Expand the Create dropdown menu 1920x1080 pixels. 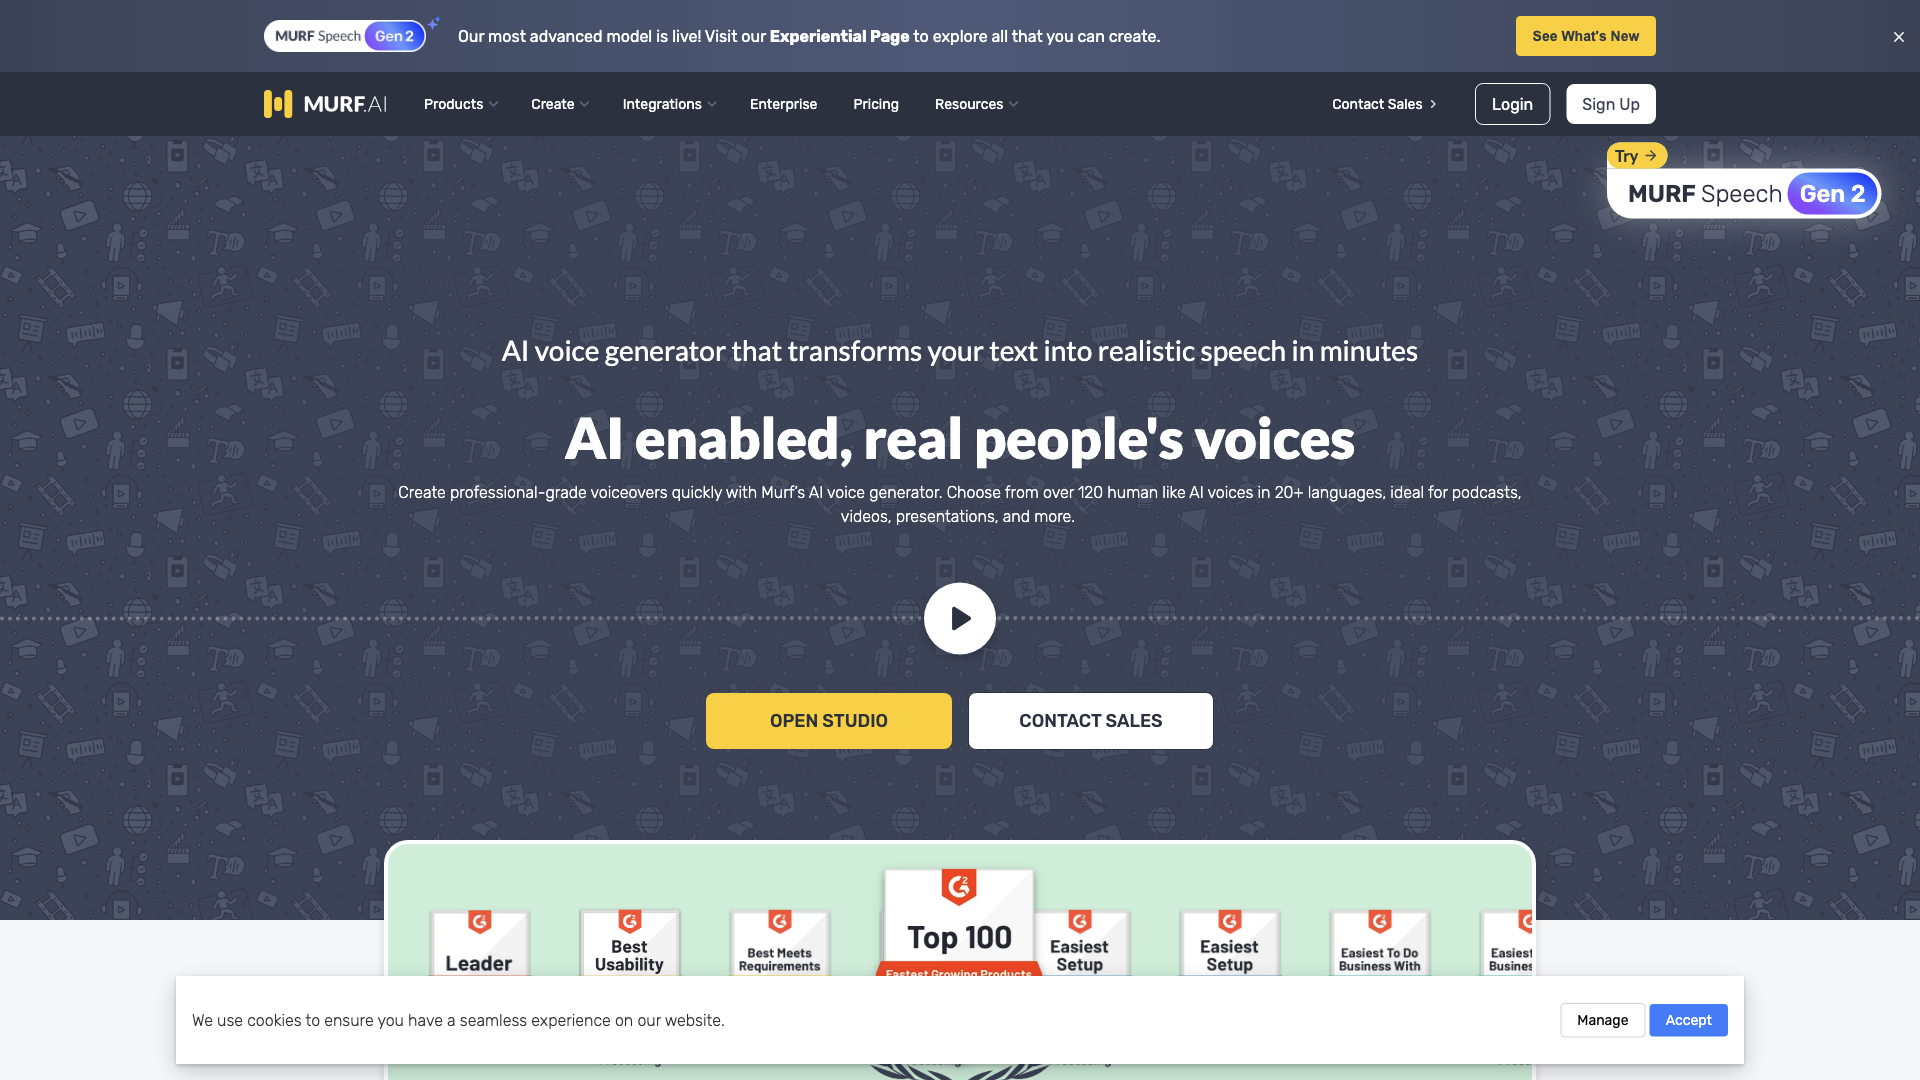(559, 103)
